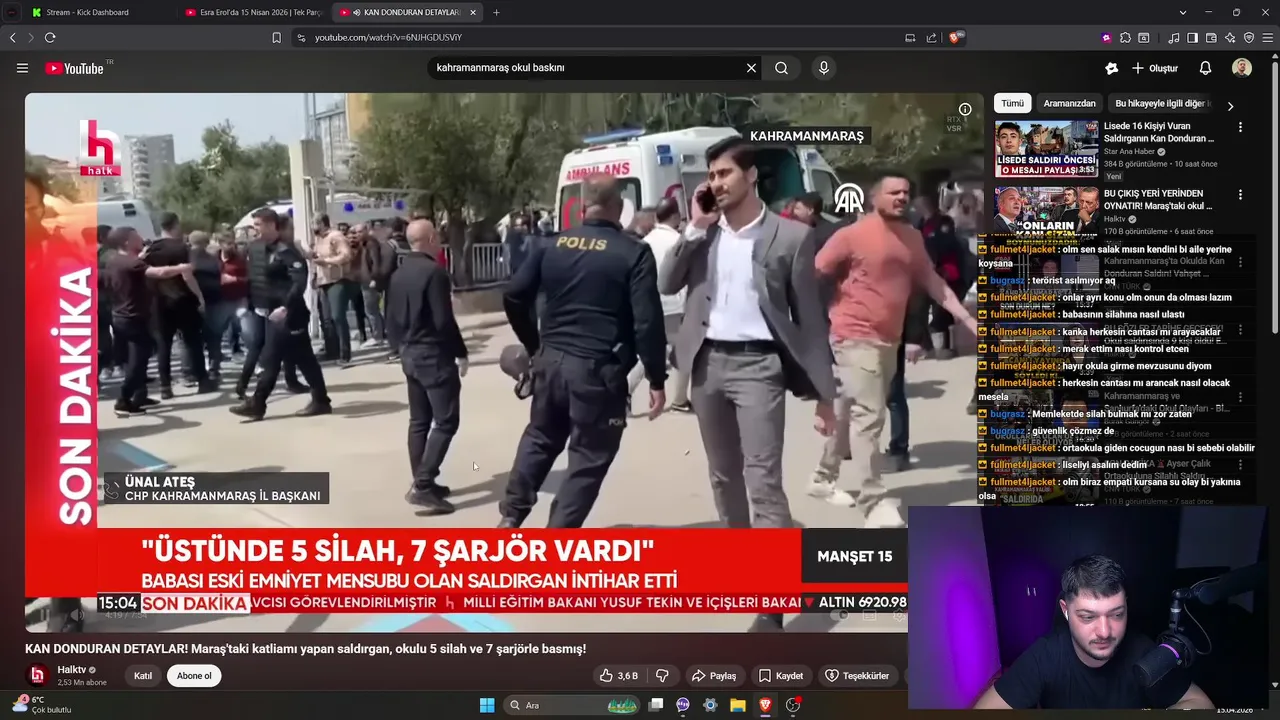This screenshot has width=1280, height=720.
Task: Click the Paylaş share button
Action: click(x=714, y=676)
